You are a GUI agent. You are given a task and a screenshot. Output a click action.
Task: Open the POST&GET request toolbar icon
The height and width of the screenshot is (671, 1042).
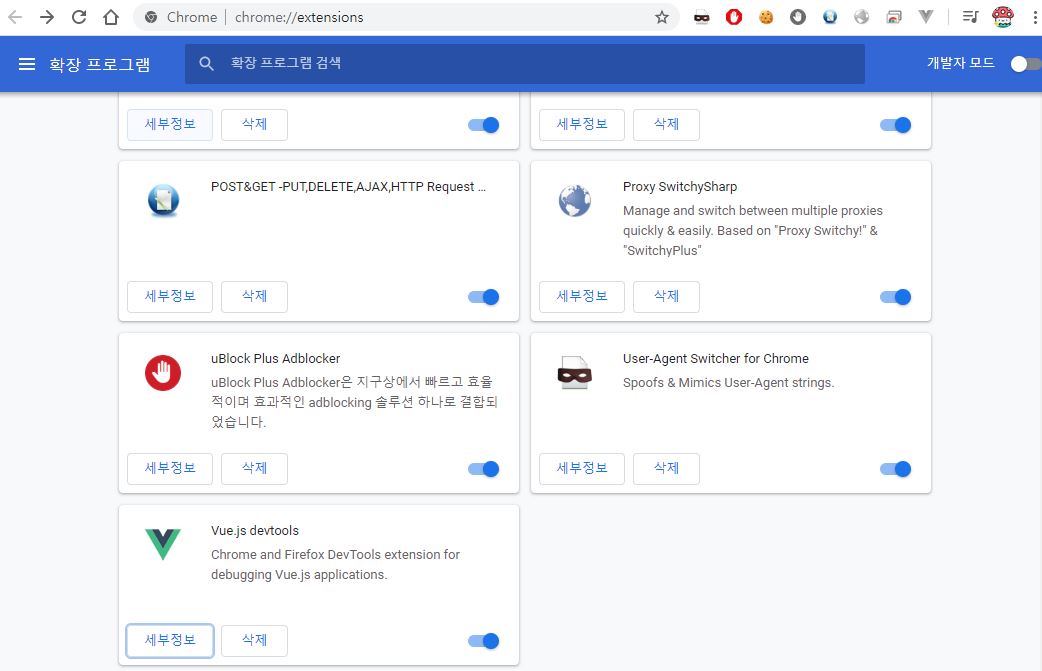(829, 17)
